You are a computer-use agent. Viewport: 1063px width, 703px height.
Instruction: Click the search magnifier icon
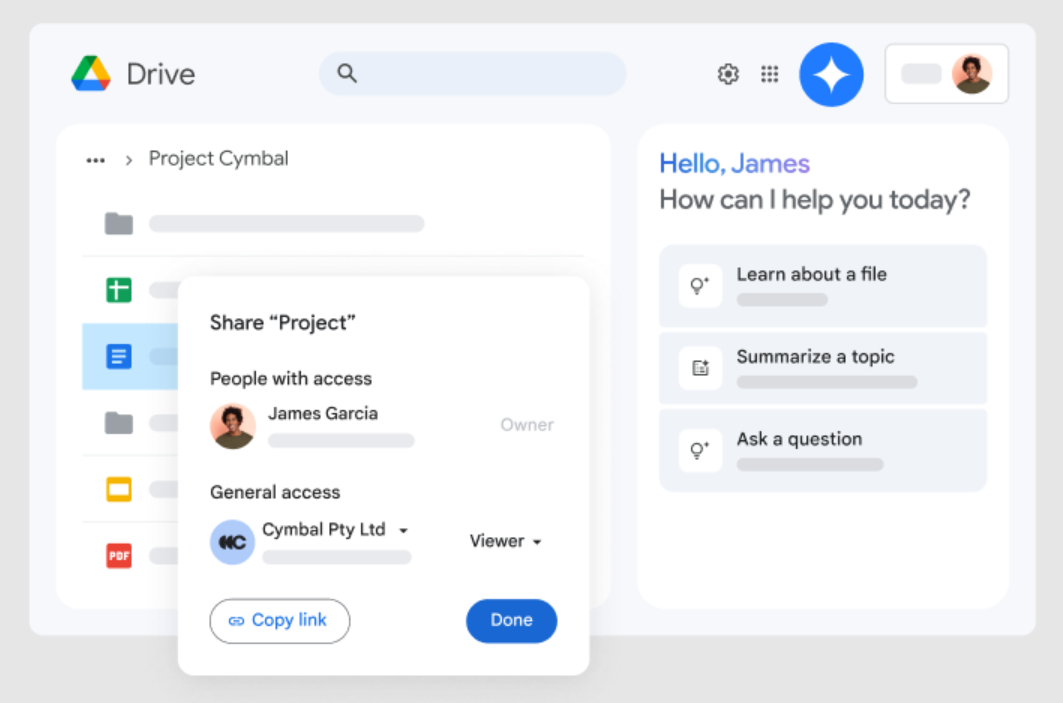(346, 73)
